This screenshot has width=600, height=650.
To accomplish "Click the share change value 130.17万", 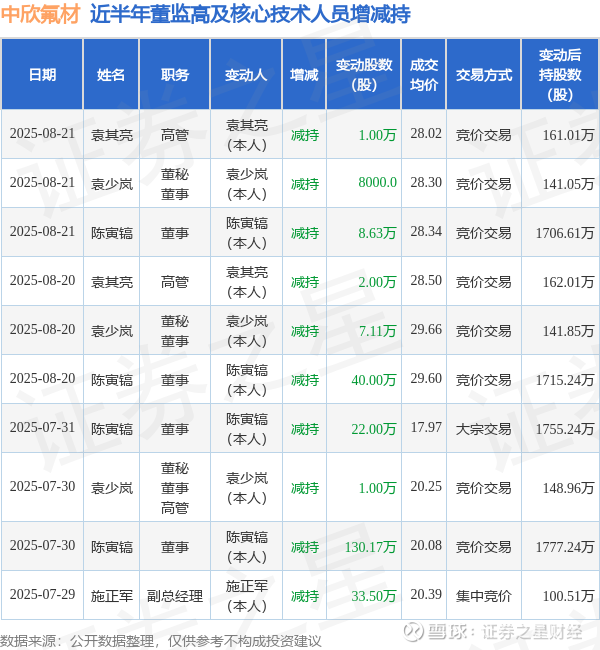I will coord(370,547).
